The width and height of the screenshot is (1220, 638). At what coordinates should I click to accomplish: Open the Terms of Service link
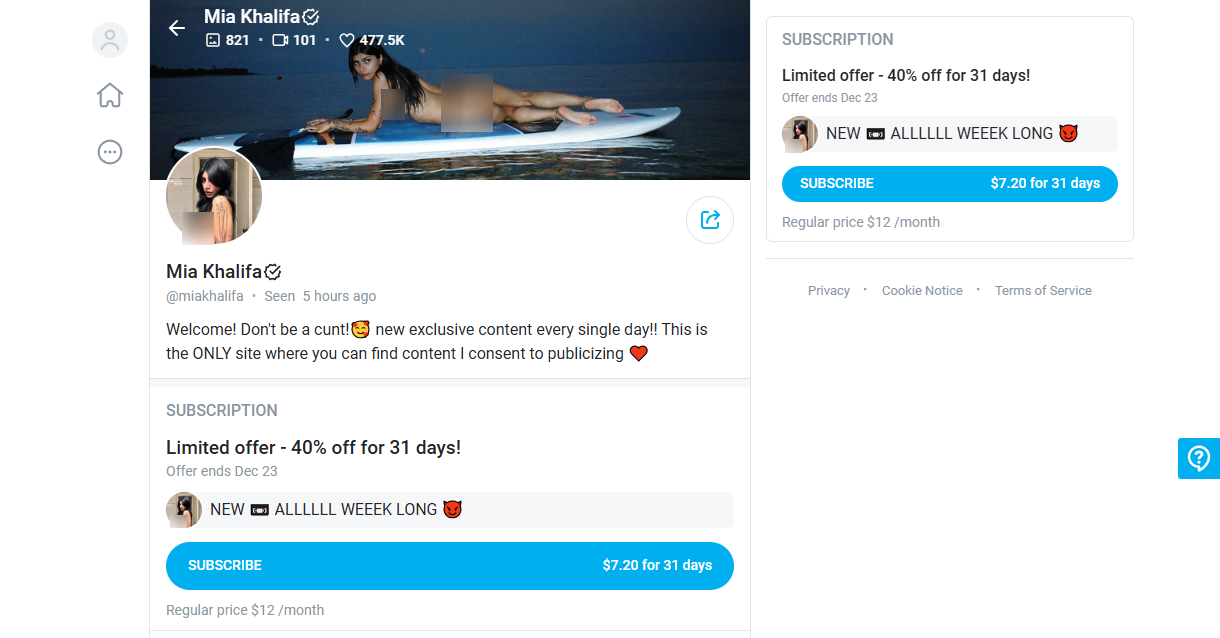pyautogui.click(x=1043, y=291)
